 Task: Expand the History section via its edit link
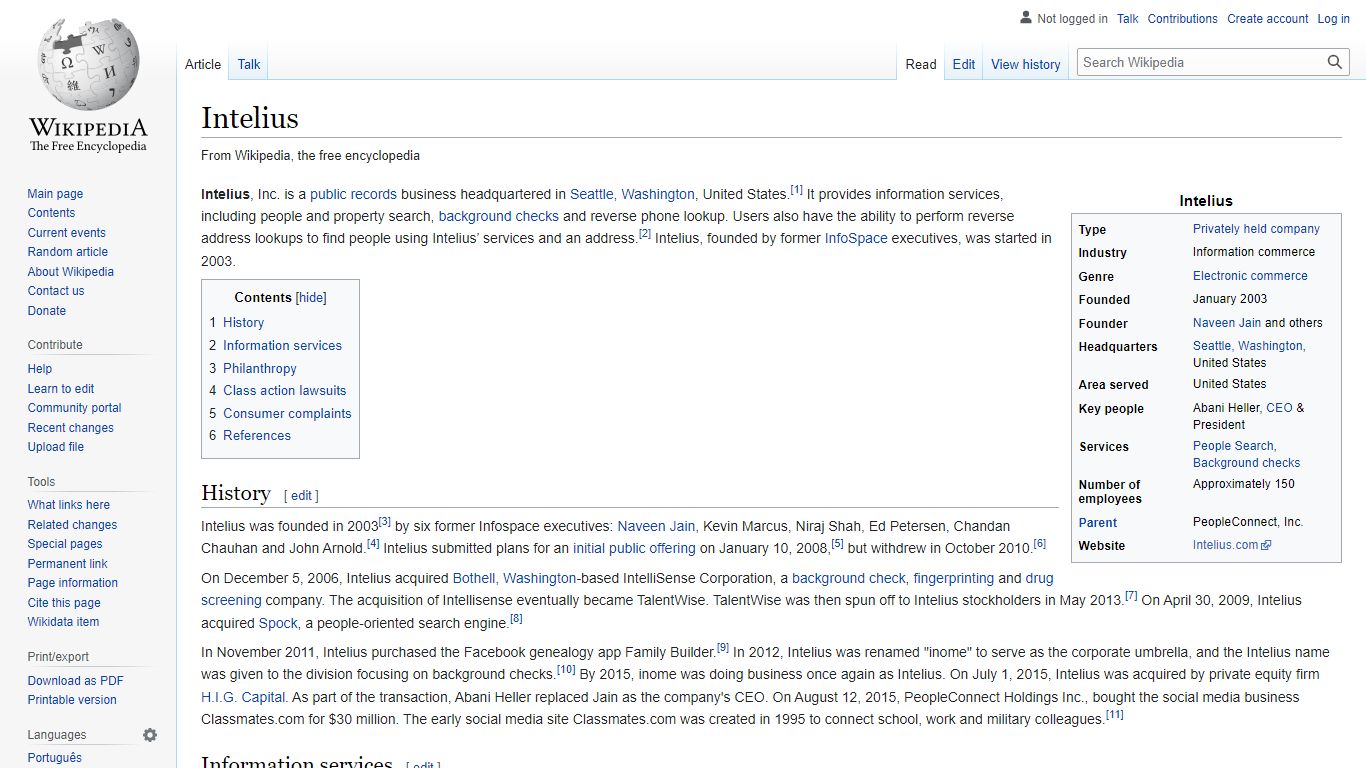coord(301,495)
